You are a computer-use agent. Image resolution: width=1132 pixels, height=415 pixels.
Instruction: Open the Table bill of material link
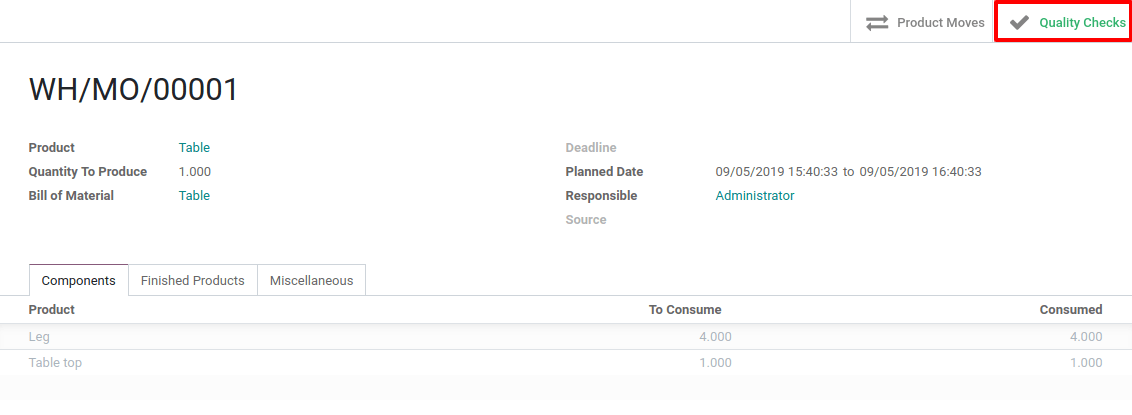(x=194, y=195)
